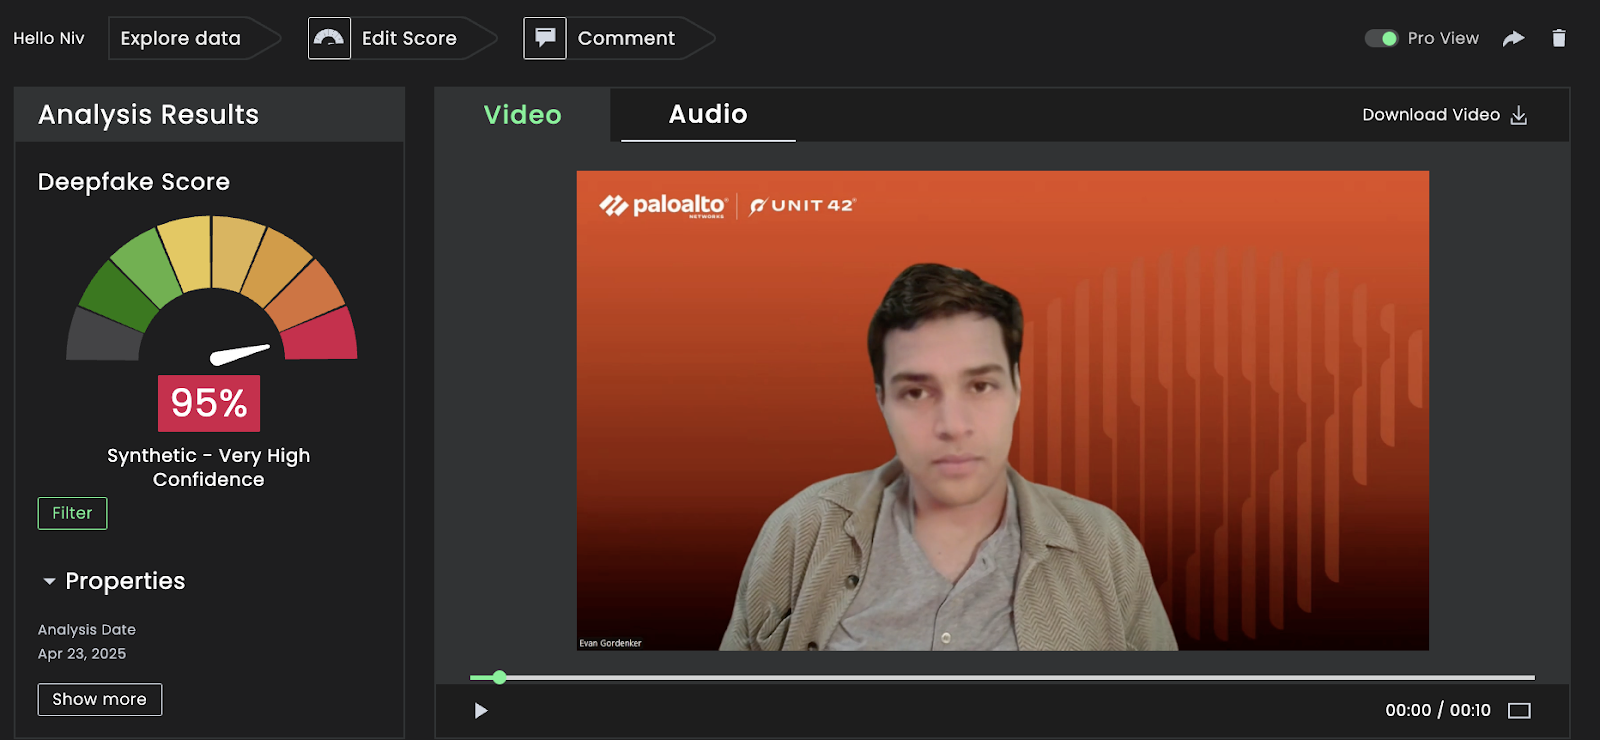The height and width of the screenshot is (740, 1600).
Task: Click the Apr 23, 2025 date value
Action: [x=82, y=653]
